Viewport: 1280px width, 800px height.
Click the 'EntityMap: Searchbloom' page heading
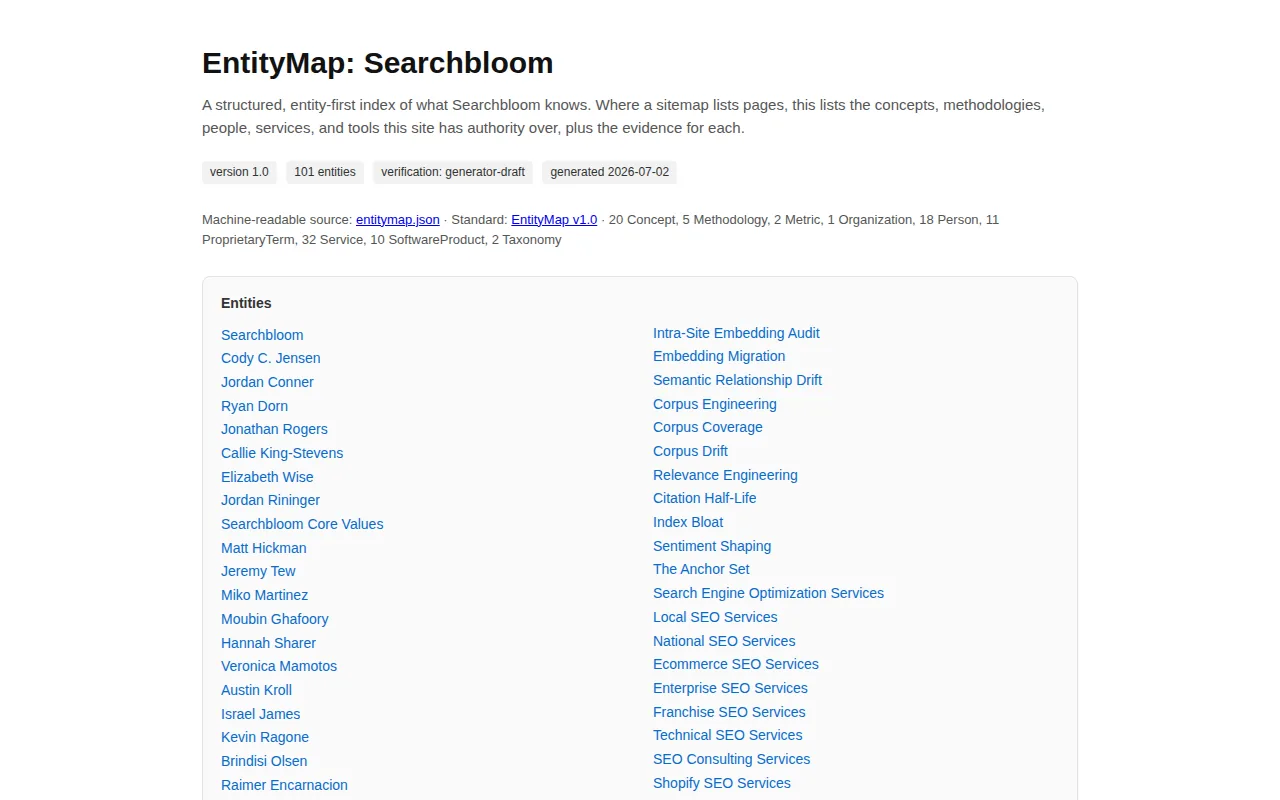[x=378, y=63]
